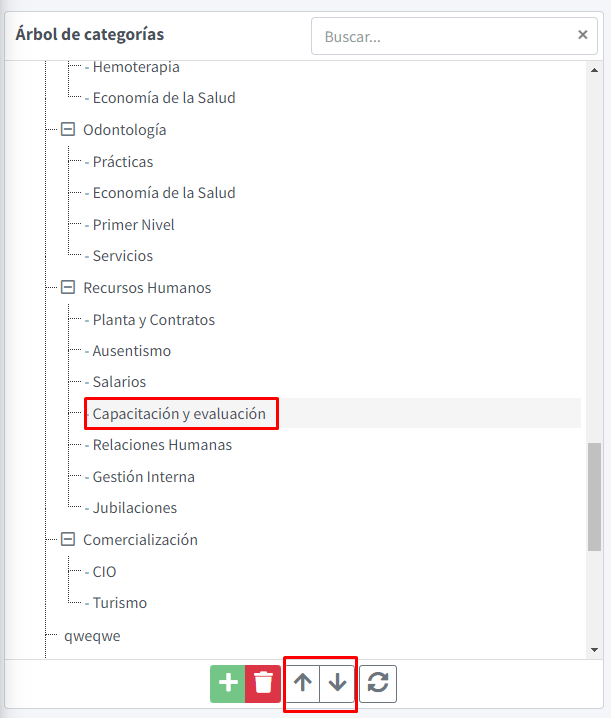611x718 pixels.
Task: Move selected category down with arrow
Action: pos(338,683)
